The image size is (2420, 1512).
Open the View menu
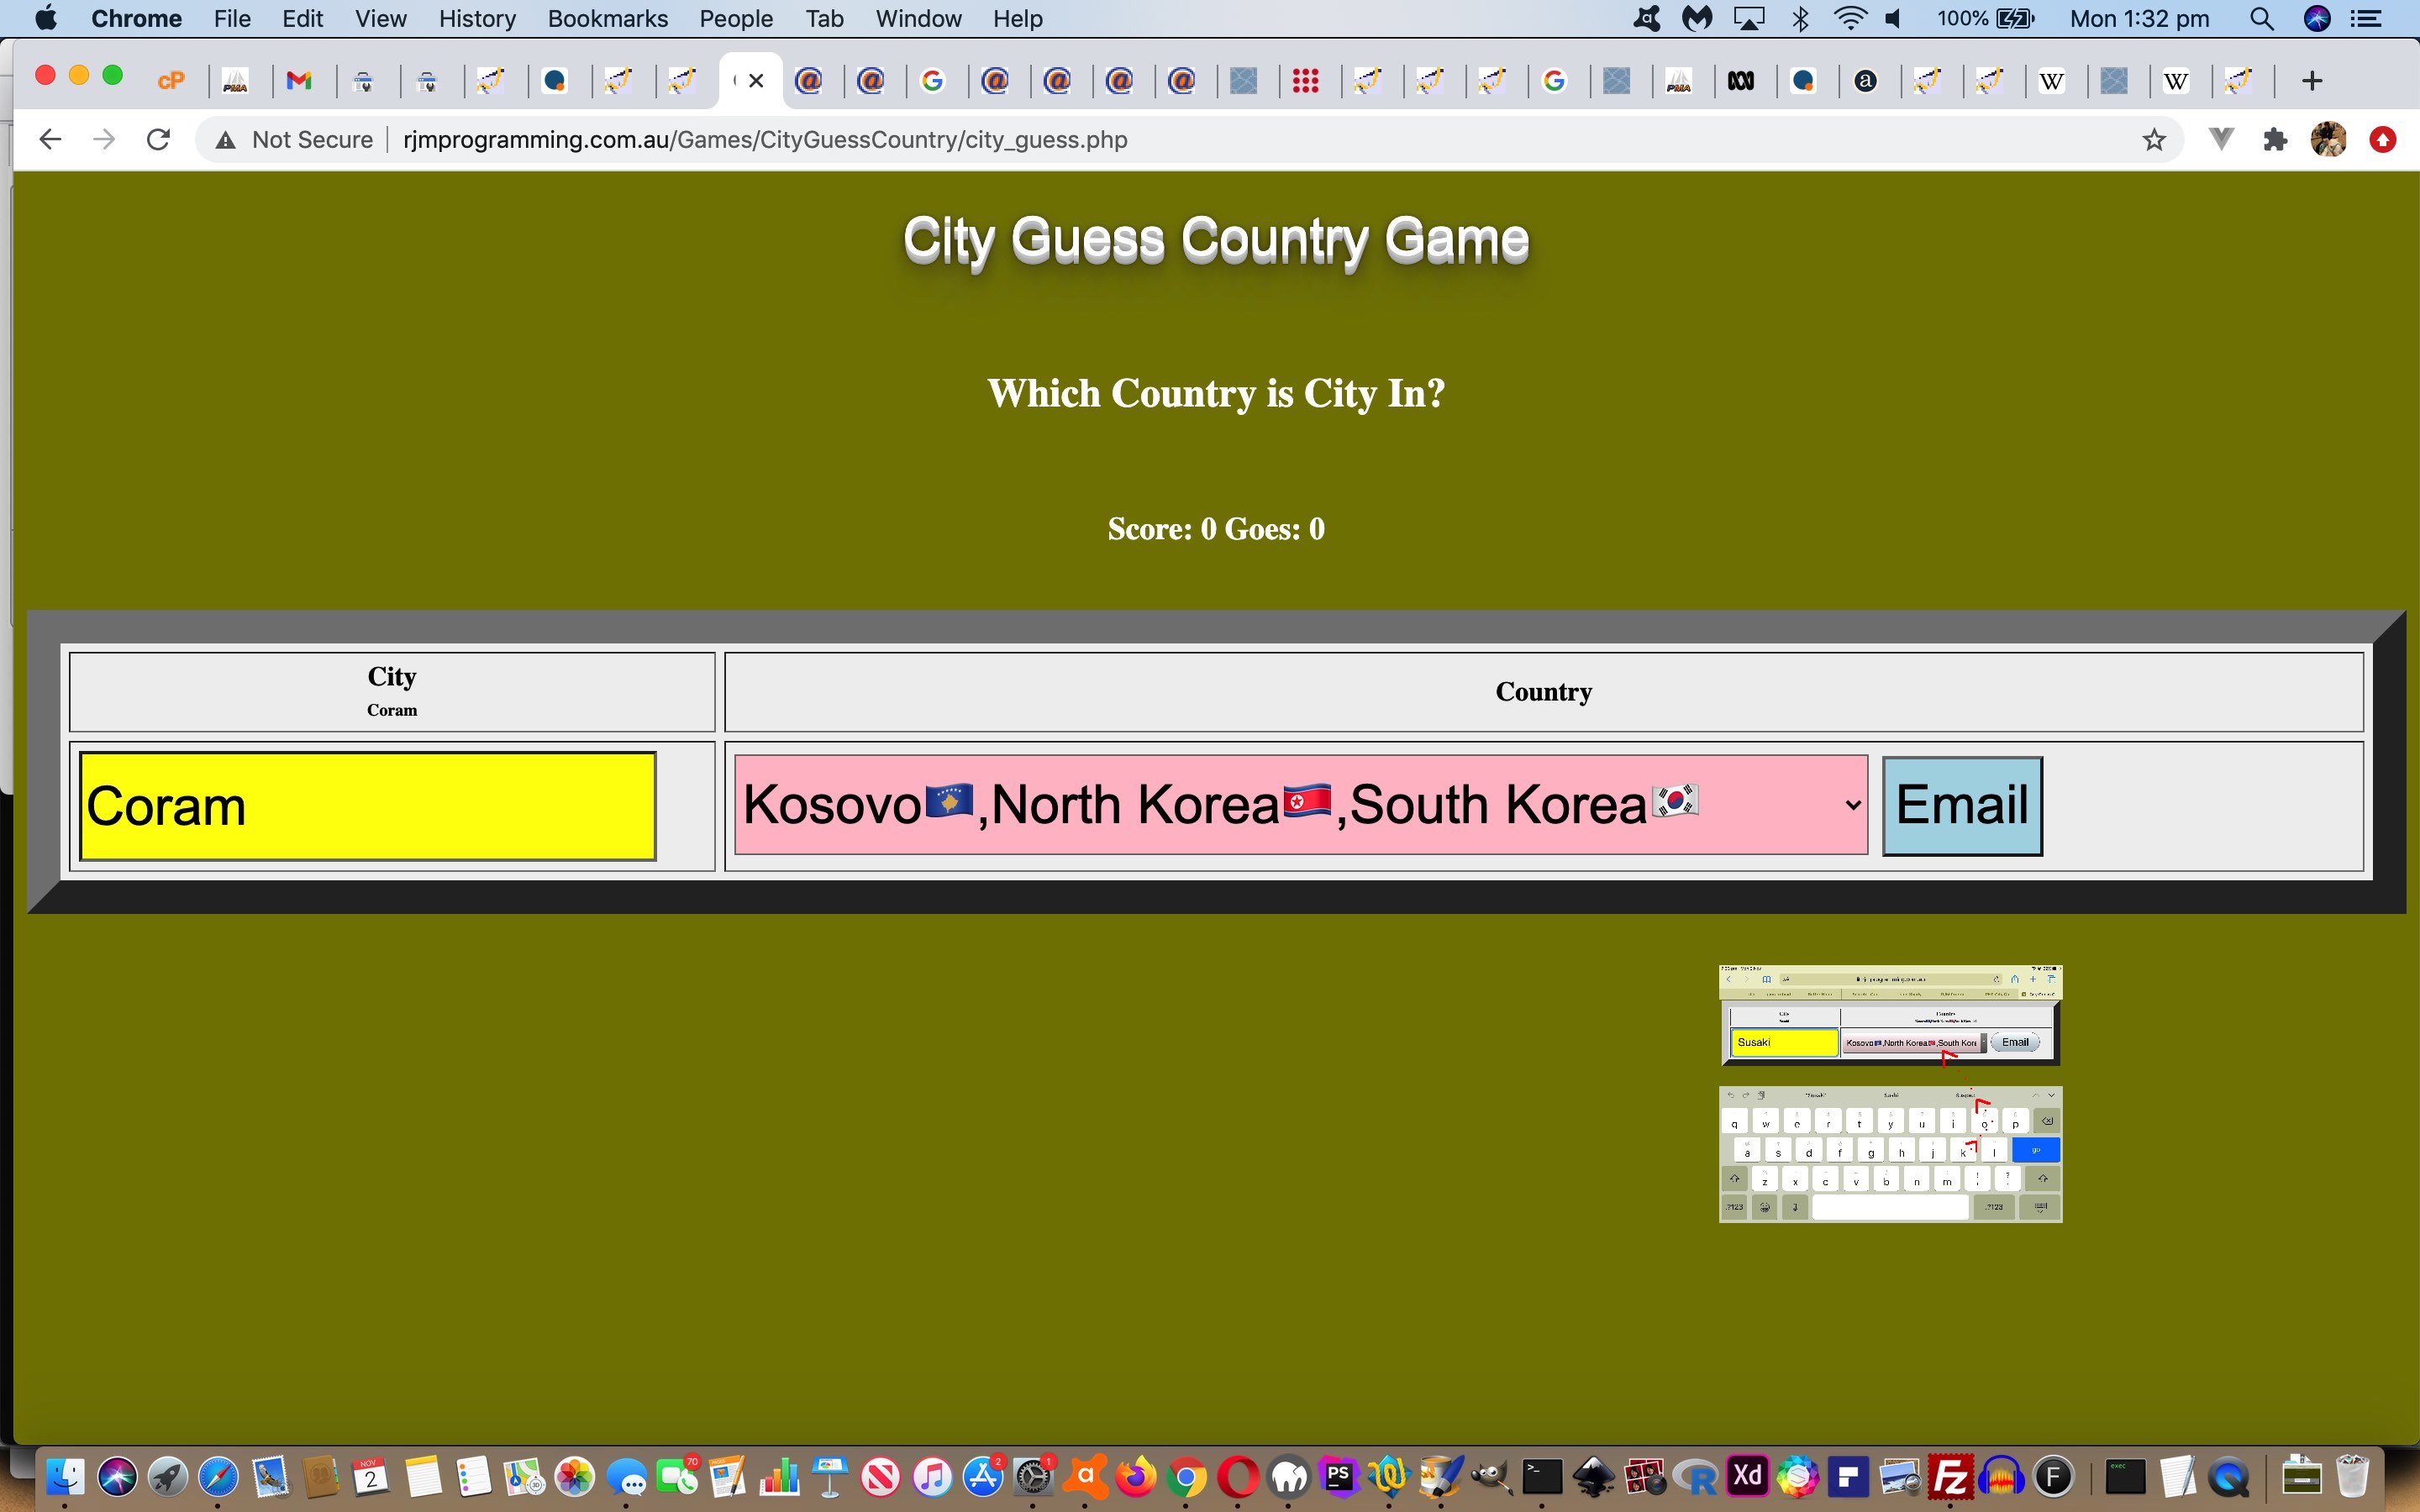click(381, 19)
